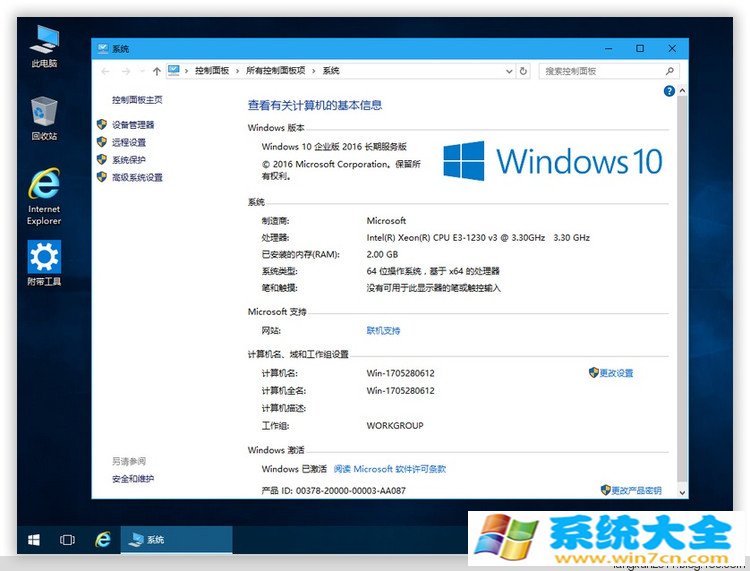
Task: Expand chevron after 控制面板 in breadcrumb
Action: [238, 71]
